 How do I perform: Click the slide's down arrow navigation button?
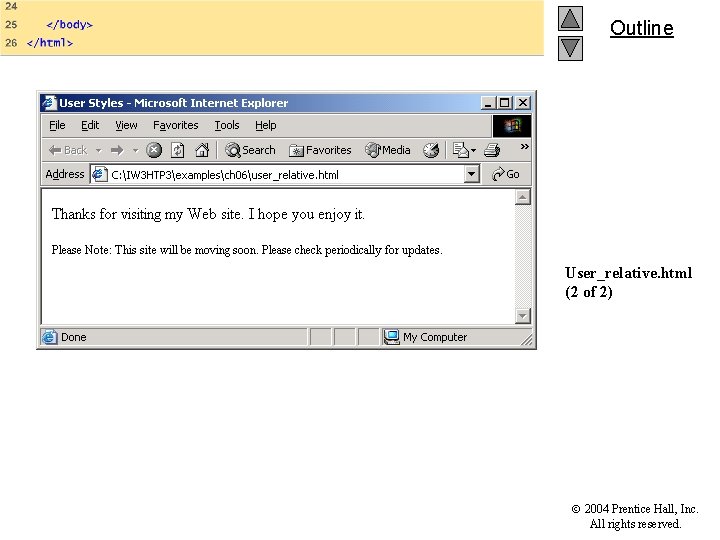tap(570, 48)
